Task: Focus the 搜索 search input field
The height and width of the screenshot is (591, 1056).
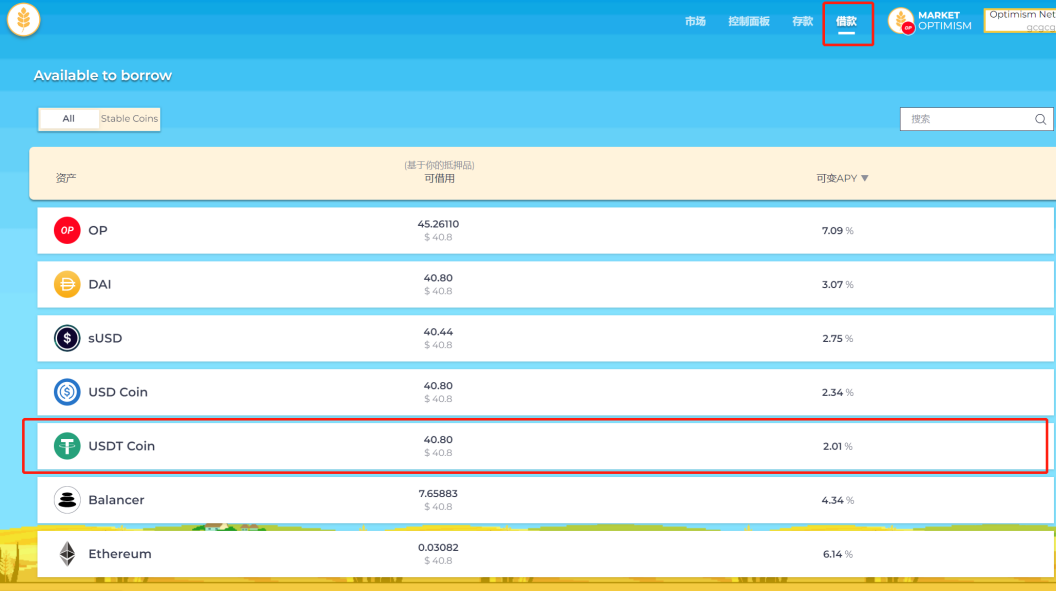Action: (965, 119)
